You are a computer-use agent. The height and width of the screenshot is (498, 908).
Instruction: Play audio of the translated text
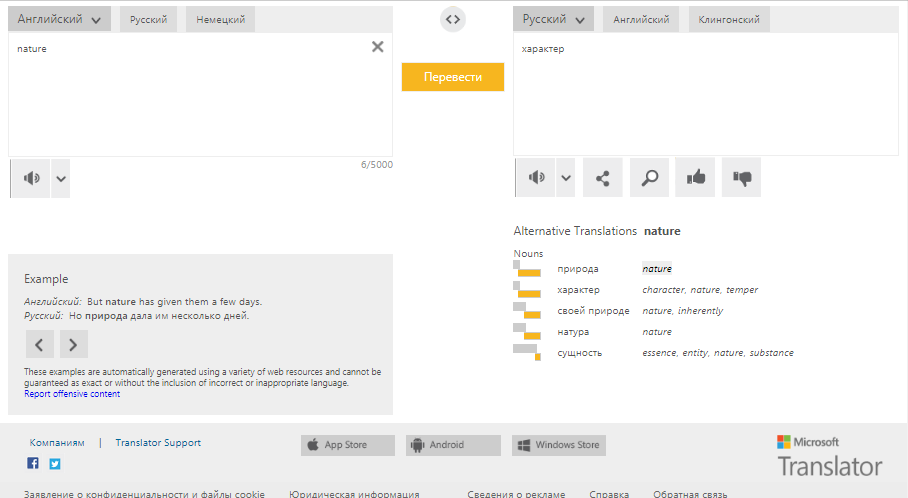pos(536,177)
